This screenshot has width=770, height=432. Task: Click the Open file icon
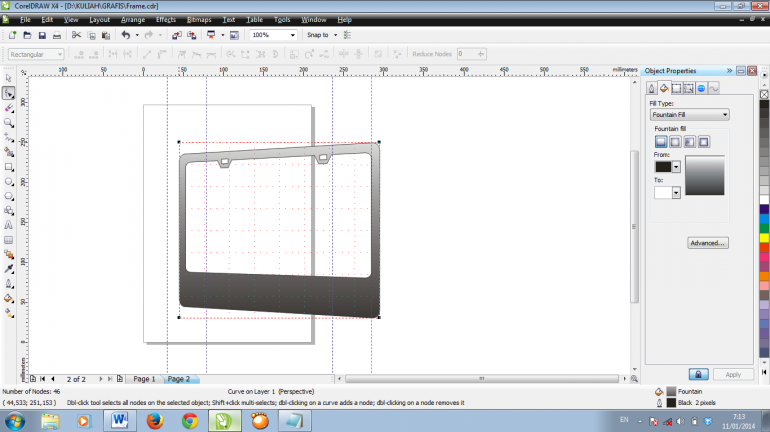[x=28, y=35]
